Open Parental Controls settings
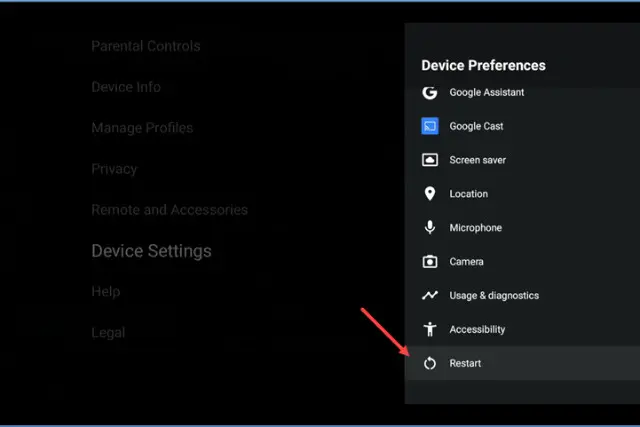This screenshot has width=640, height=427. coord(145,46)
